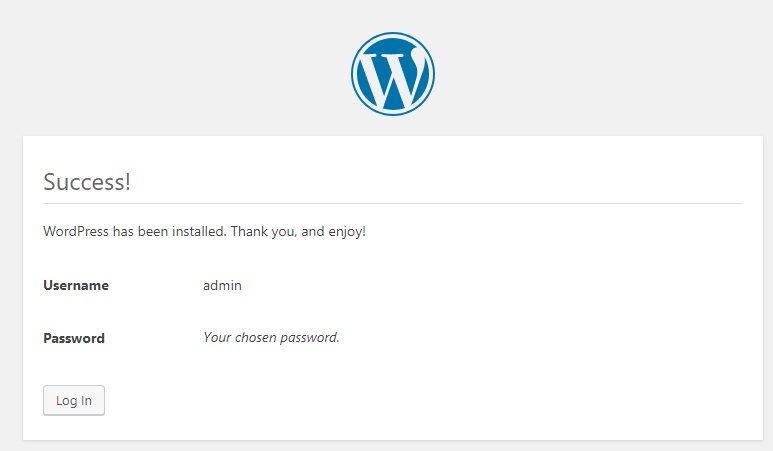Click the divider line under Success!
This screenshot has width=773, height=451.
(393, 203)
